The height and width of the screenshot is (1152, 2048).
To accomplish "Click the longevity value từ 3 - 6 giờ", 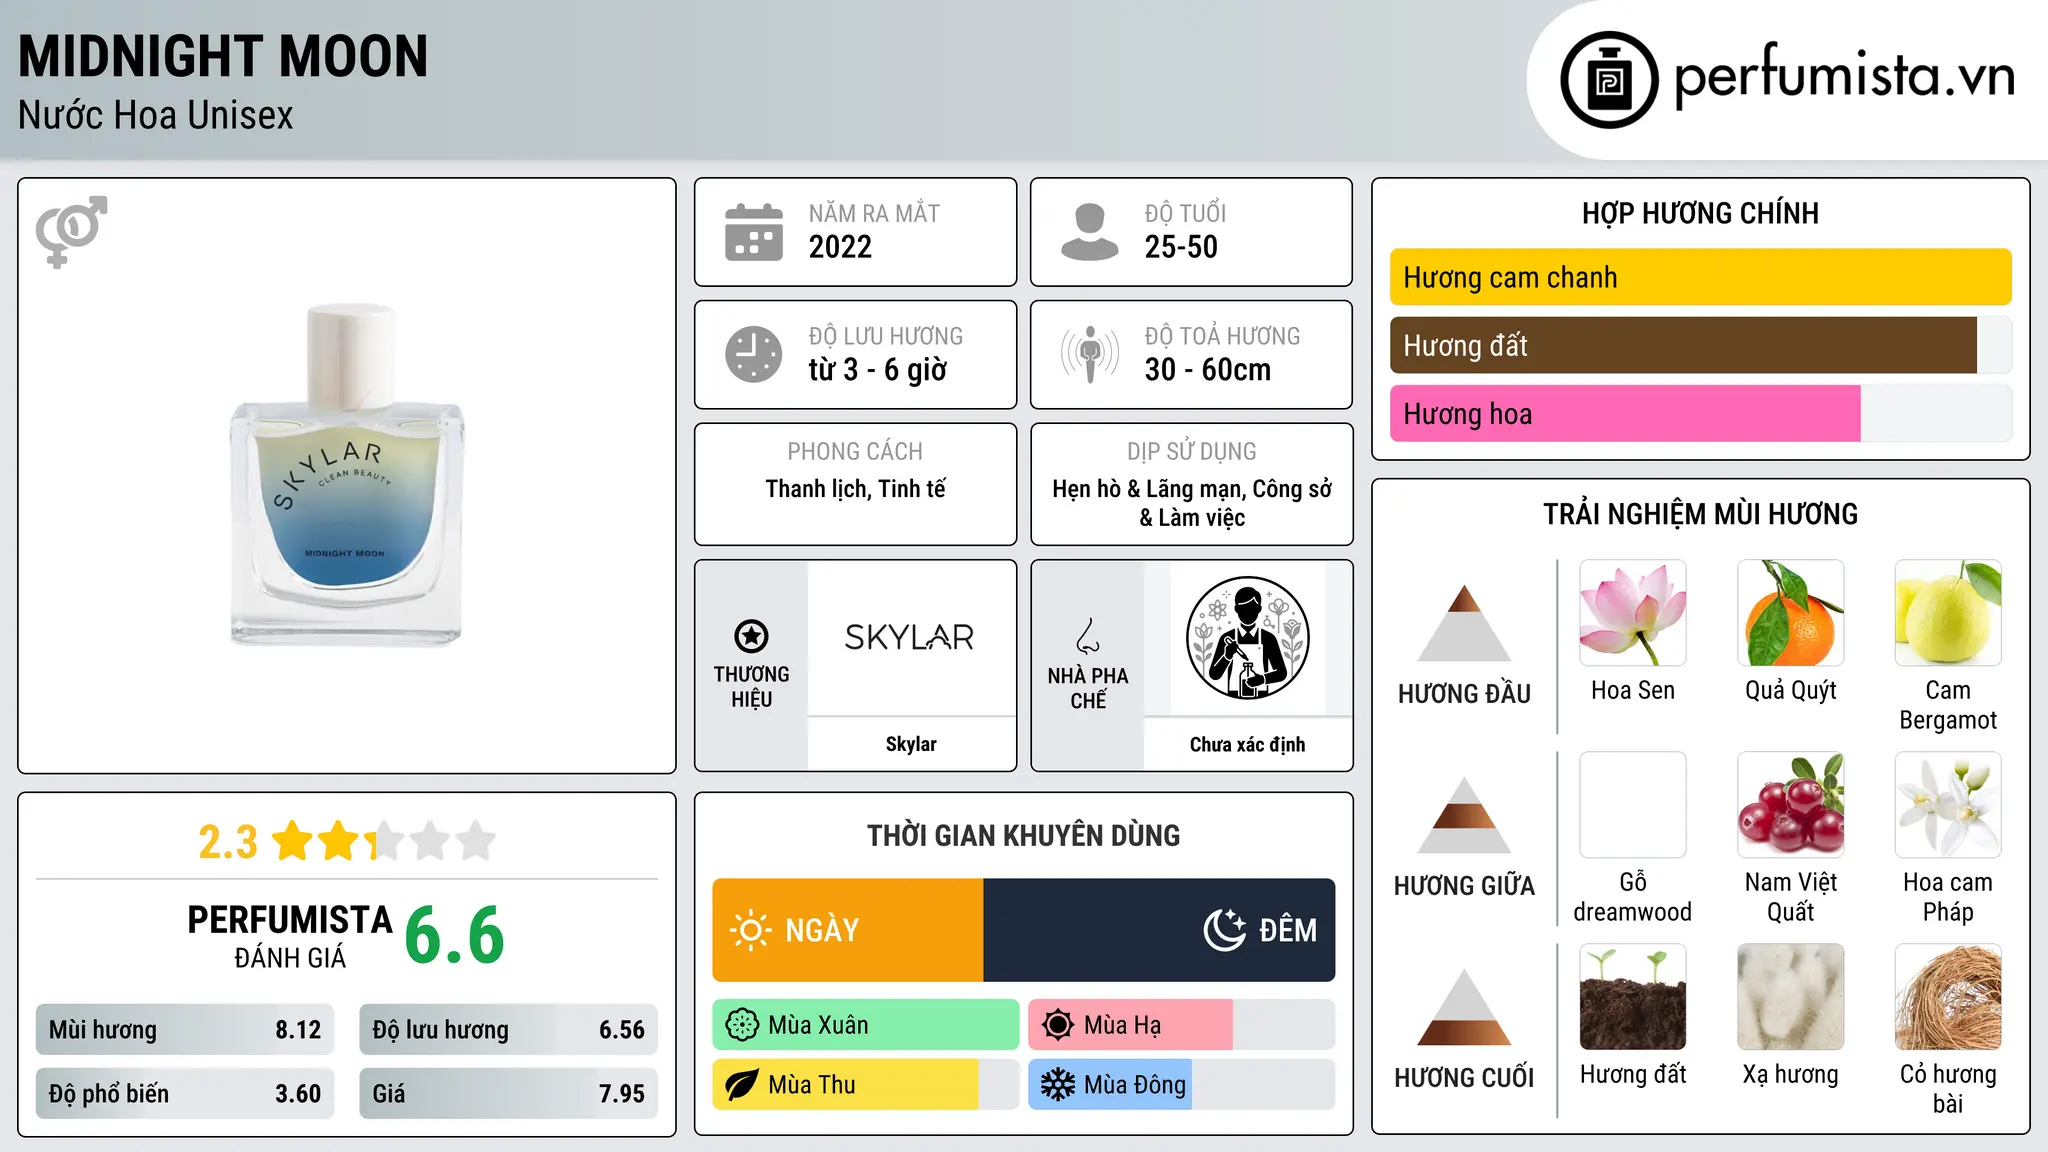I will coord(877,370).
